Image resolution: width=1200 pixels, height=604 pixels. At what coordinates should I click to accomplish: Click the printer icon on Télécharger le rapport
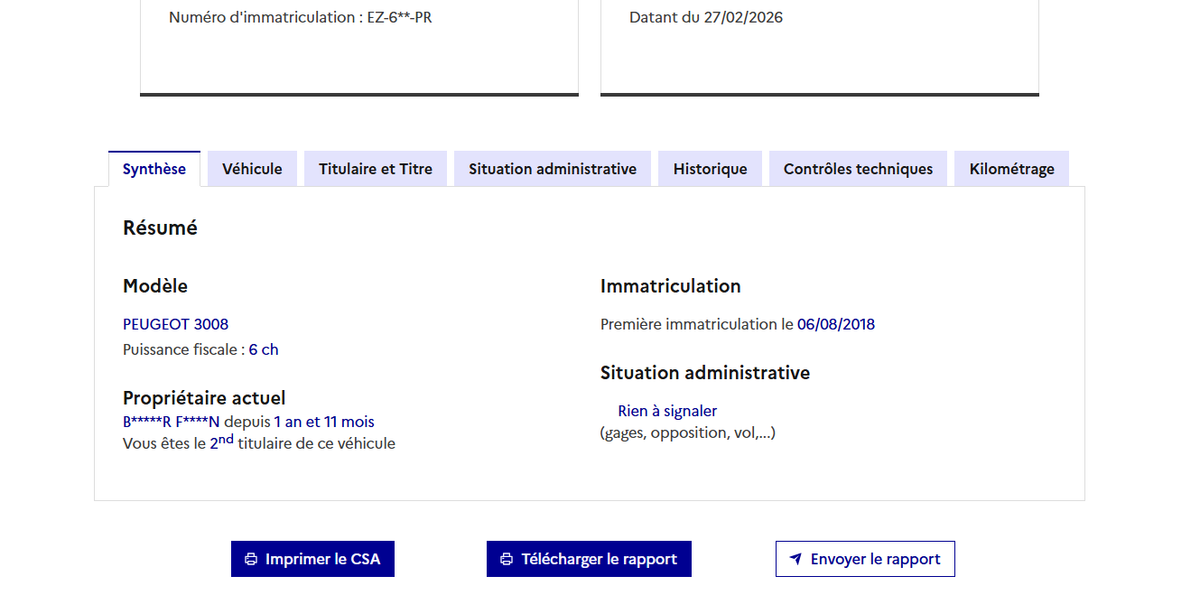pyautogui.click(x=507, y=559)
